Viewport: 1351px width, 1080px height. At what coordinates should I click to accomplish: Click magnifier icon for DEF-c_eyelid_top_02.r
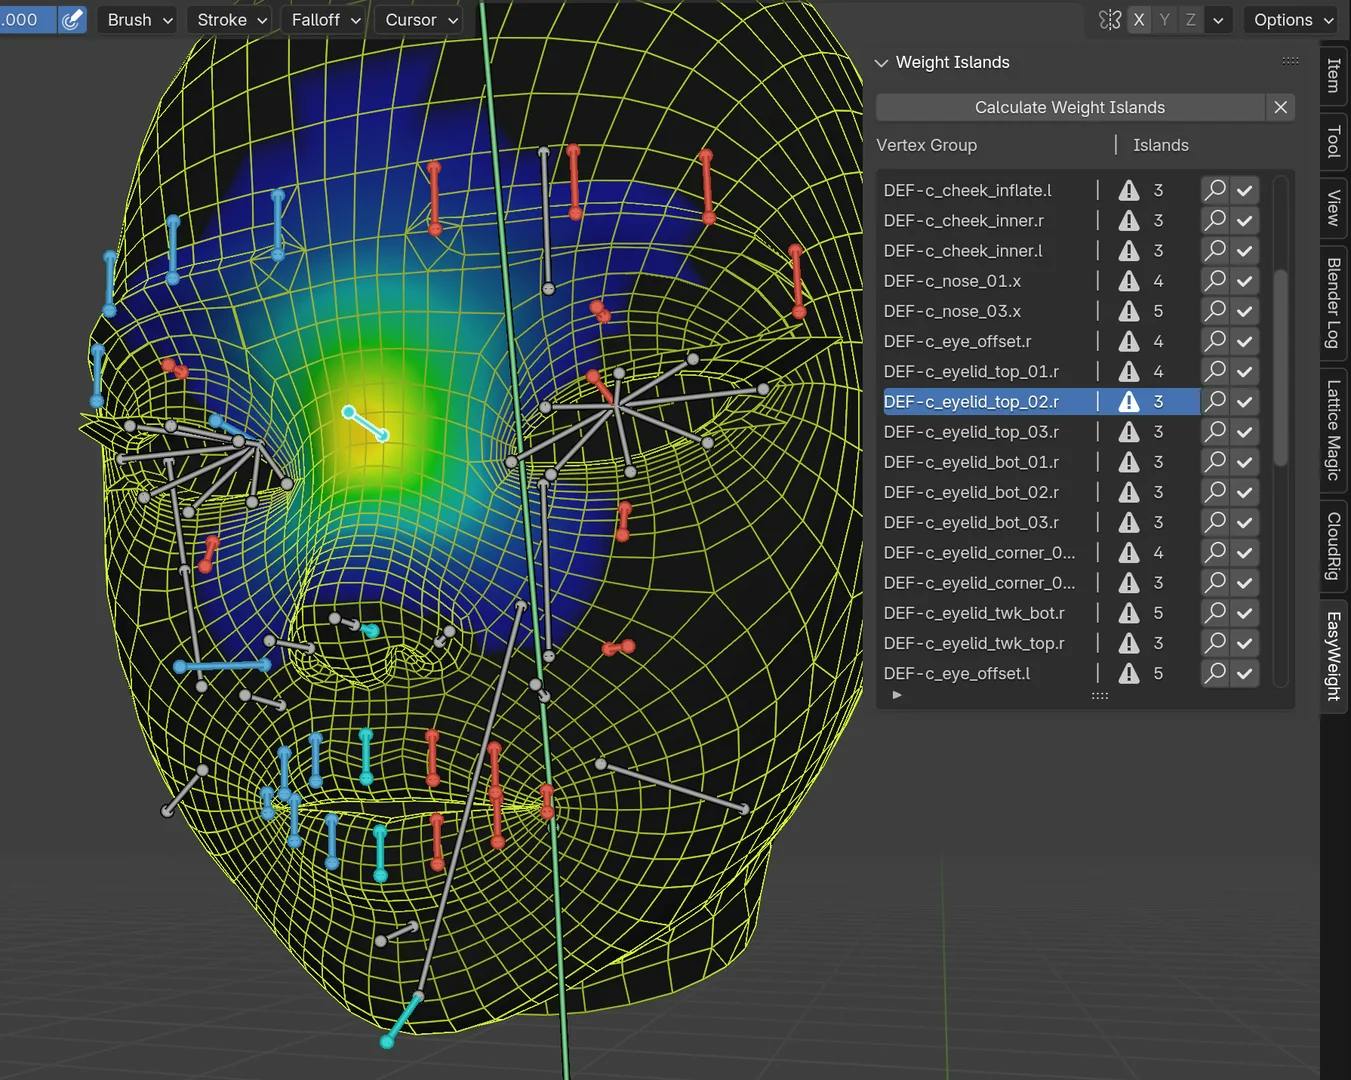pyautogui.click(x=1214, y=401)
